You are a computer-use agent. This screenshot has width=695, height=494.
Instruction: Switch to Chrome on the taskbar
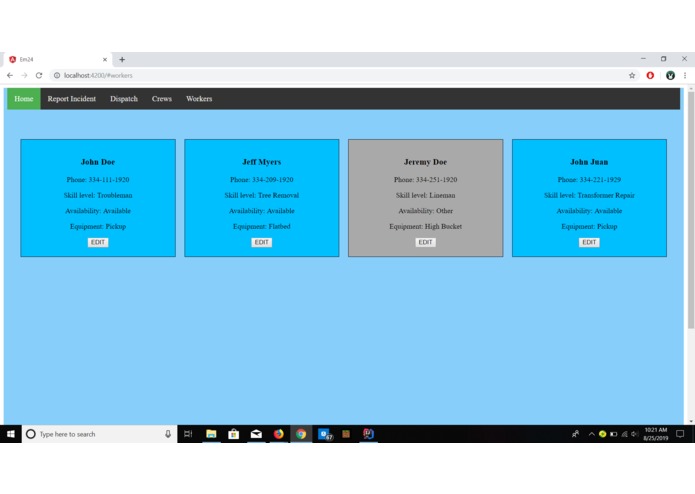coord(301,434)
